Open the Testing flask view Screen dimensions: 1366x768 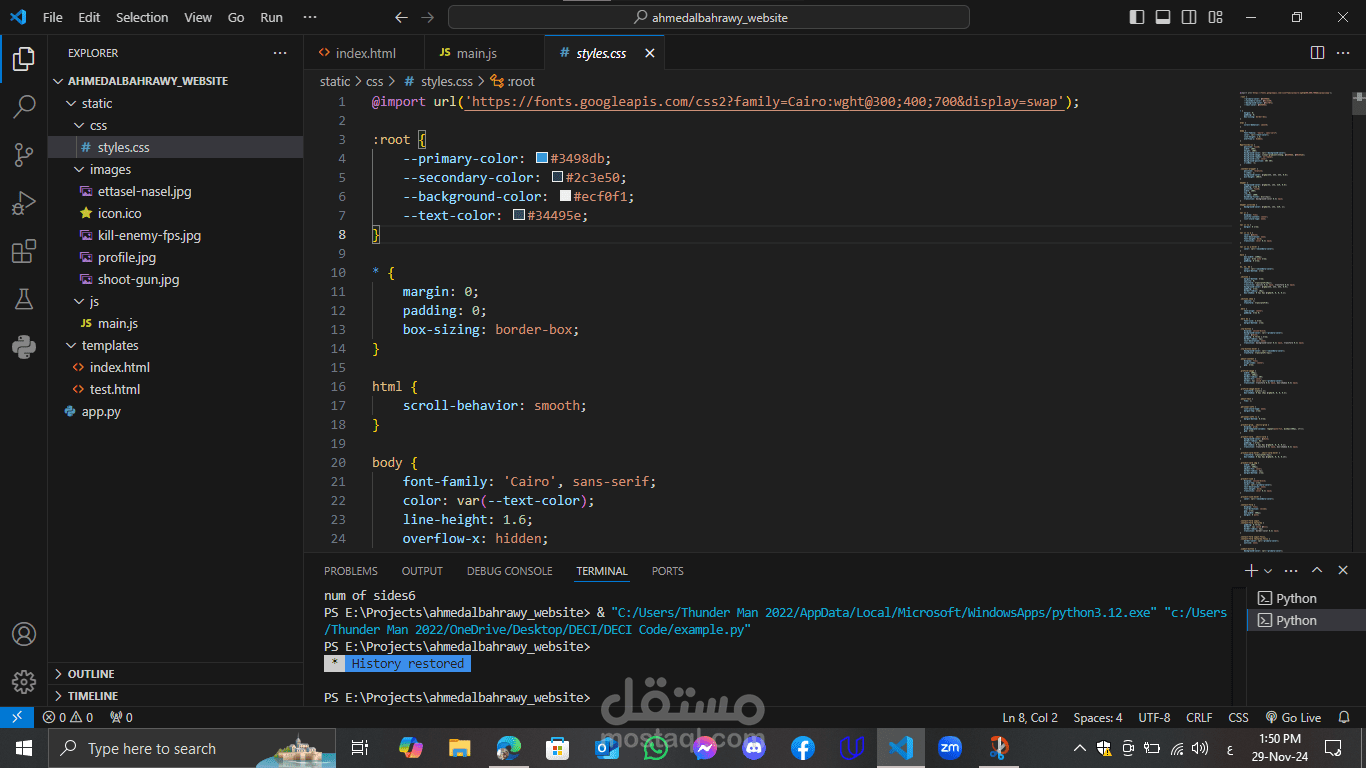tap(24, 299)
